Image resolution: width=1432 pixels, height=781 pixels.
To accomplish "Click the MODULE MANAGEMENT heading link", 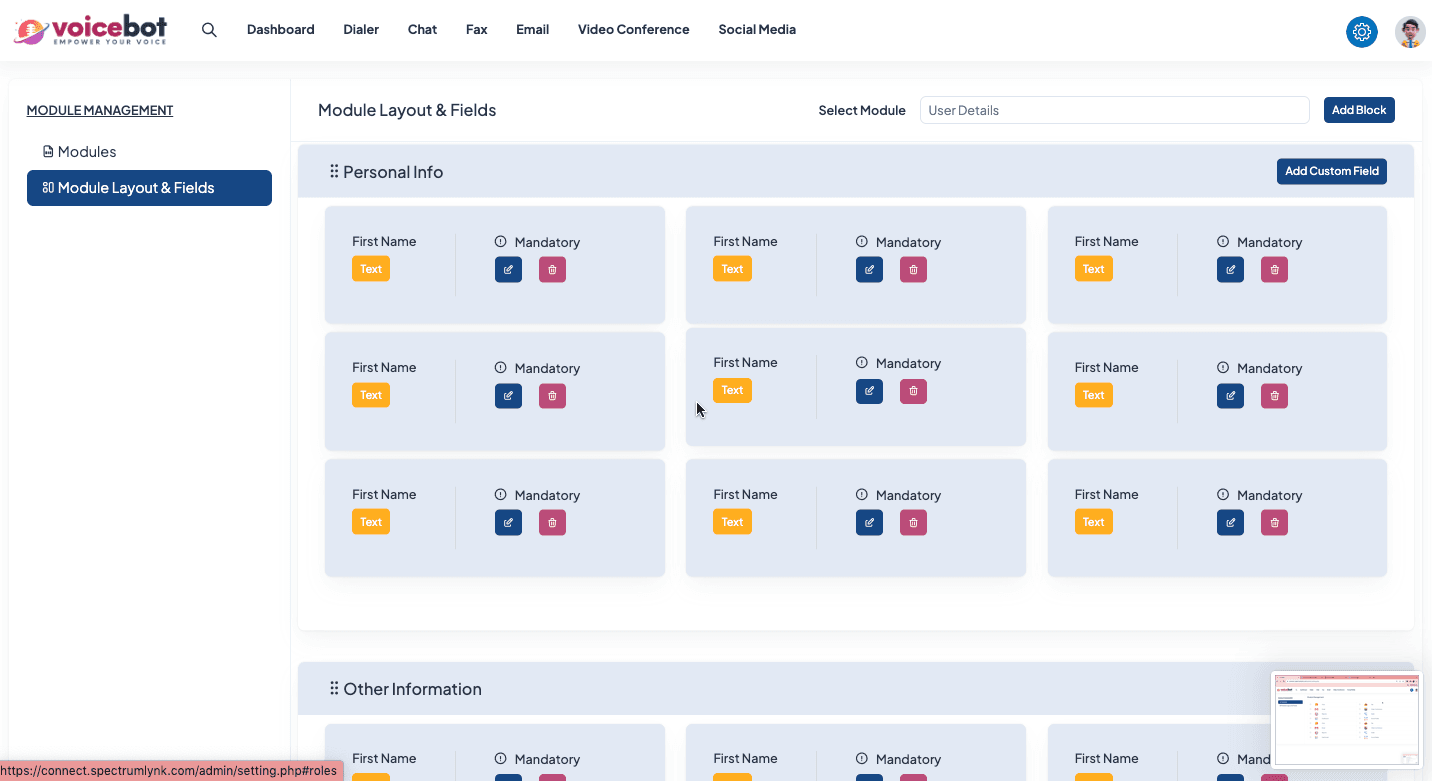I will click(x=100, y=111).
